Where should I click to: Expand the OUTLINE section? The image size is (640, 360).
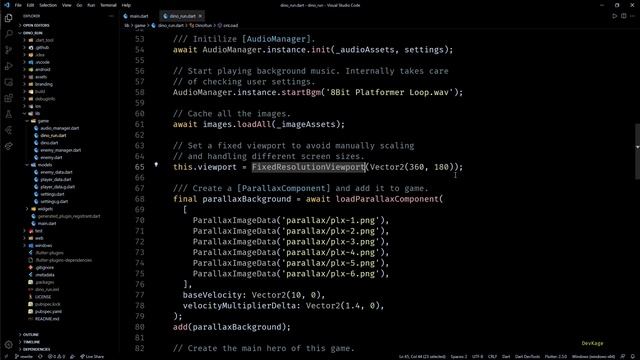point(31,335)
